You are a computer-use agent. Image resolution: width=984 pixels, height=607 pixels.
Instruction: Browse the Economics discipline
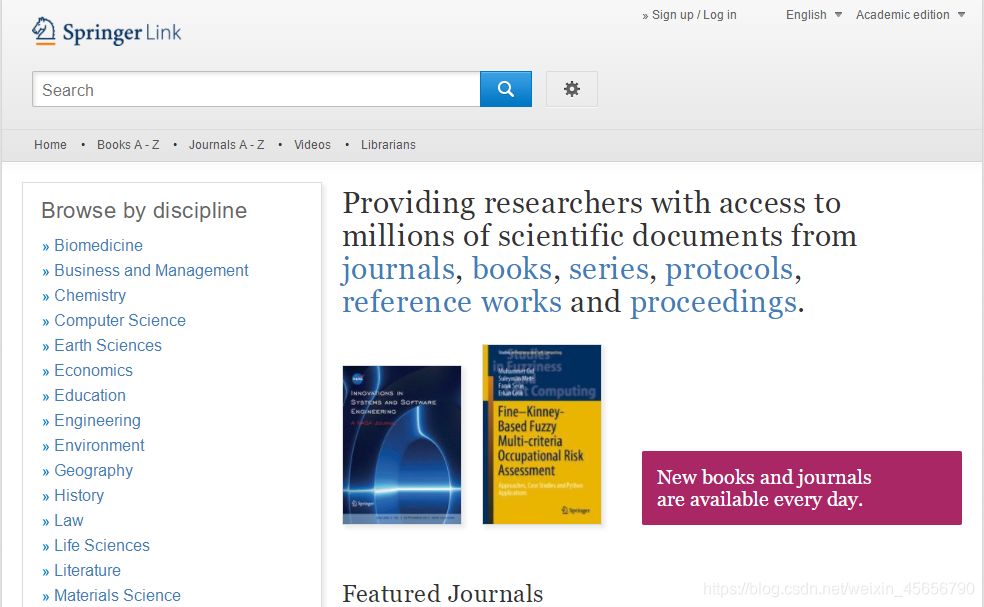pos(94,371)
